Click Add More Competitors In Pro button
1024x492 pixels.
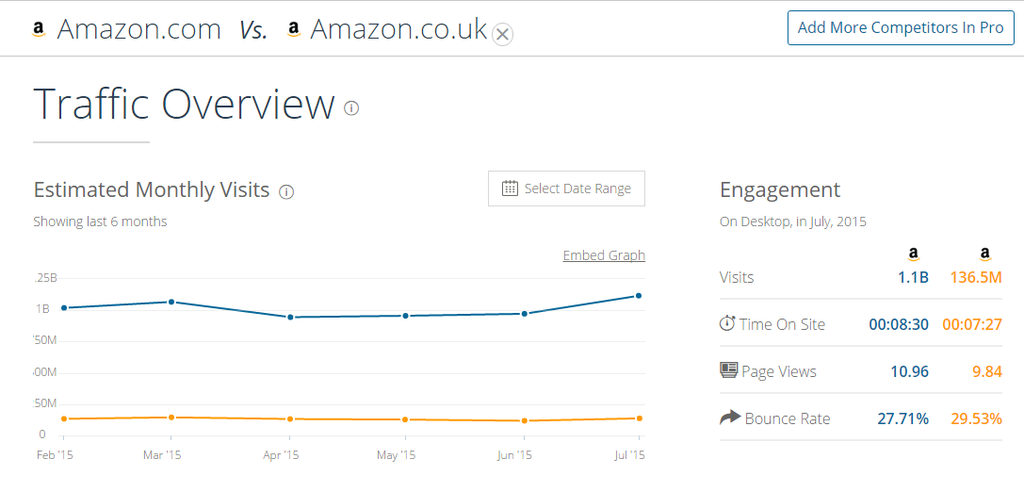pyautogui.click(x=901, y=27)
